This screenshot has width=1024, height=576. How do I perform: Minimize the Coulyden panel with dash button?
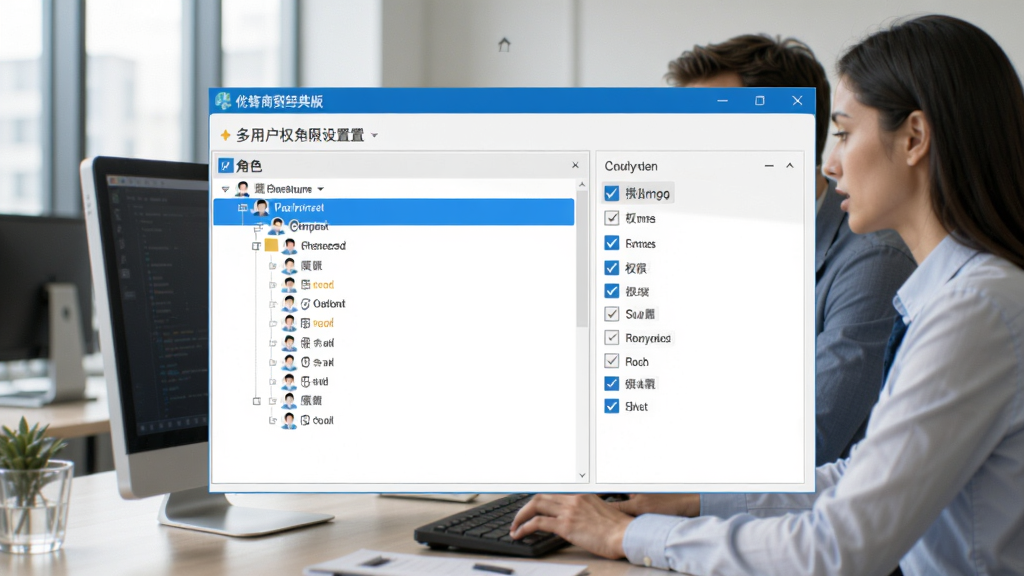(x=769, y=166)
